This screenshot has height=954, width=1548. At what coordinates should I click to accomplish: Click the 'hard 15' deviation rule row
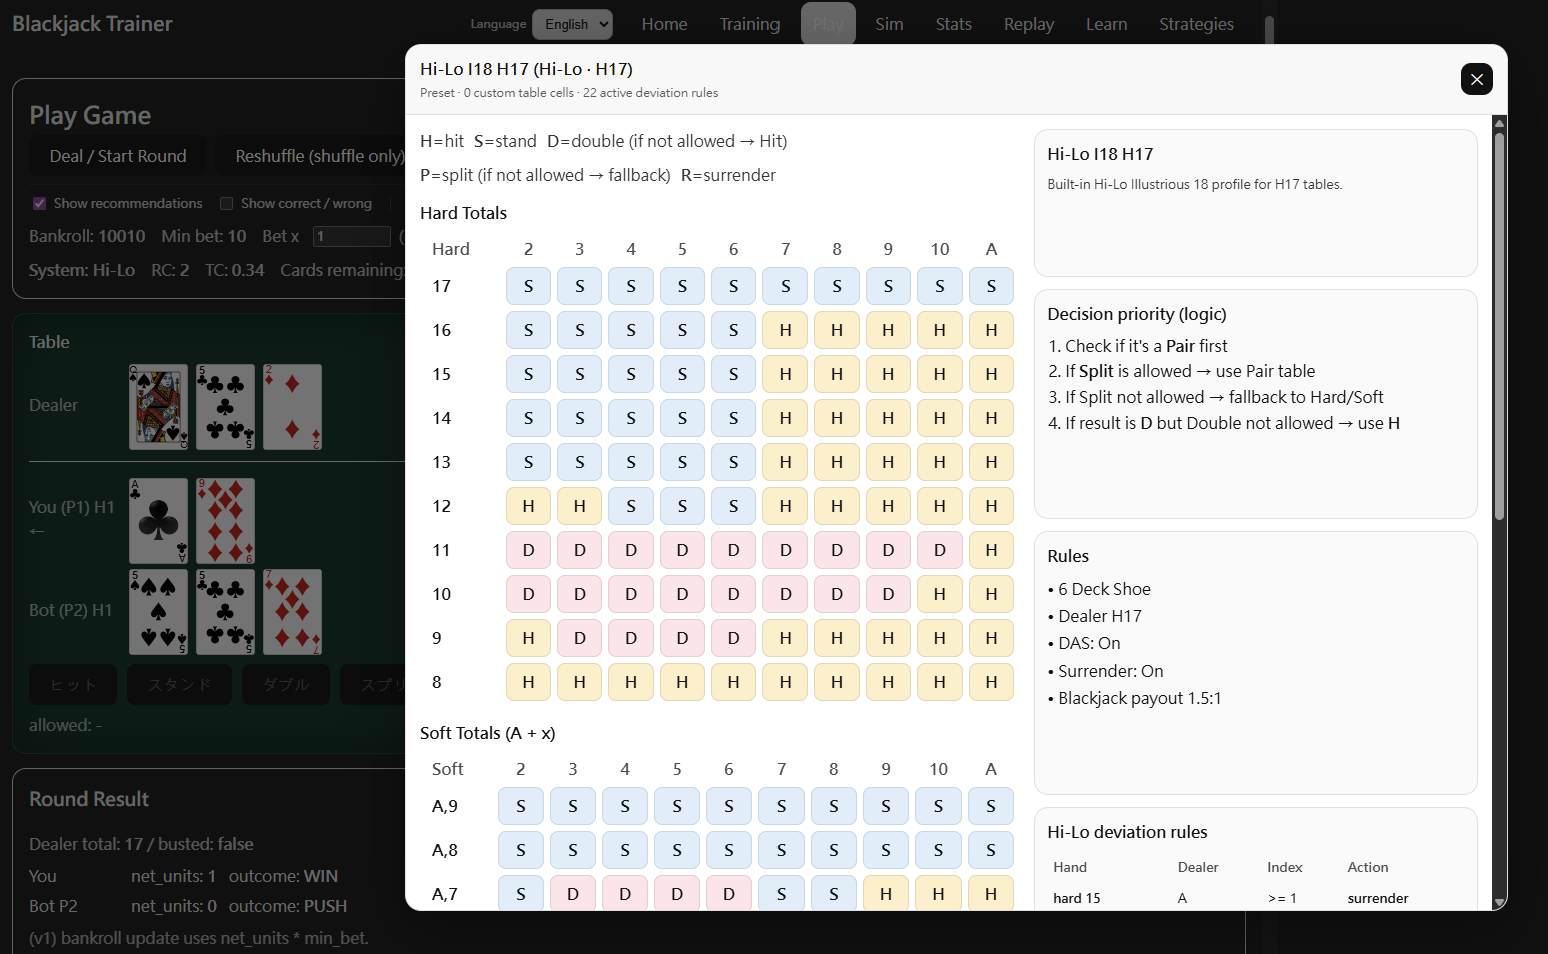click(1255, 898)
